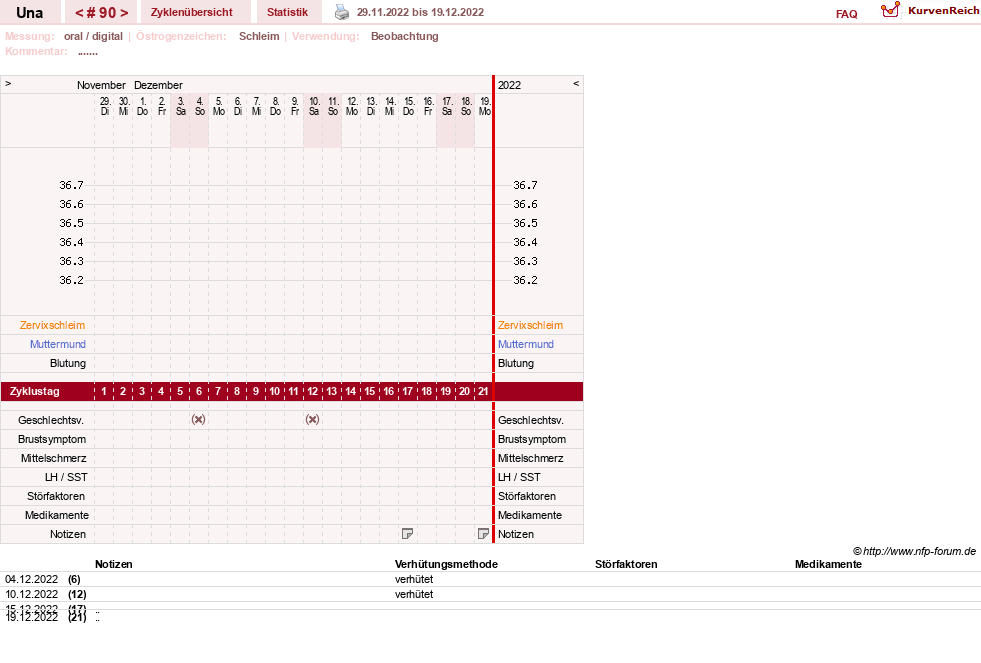
Task: Click the right Notizen row label
Action: tap(516, 534)
